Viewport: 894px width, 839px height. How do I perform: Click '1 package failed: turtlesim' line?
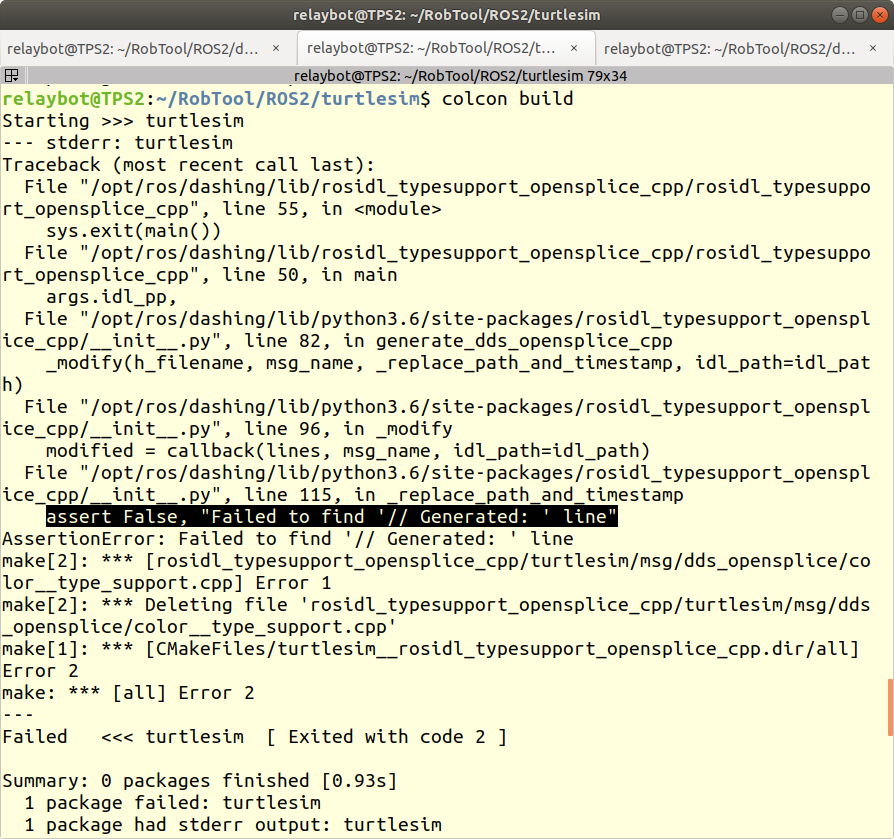coord(173,803)
